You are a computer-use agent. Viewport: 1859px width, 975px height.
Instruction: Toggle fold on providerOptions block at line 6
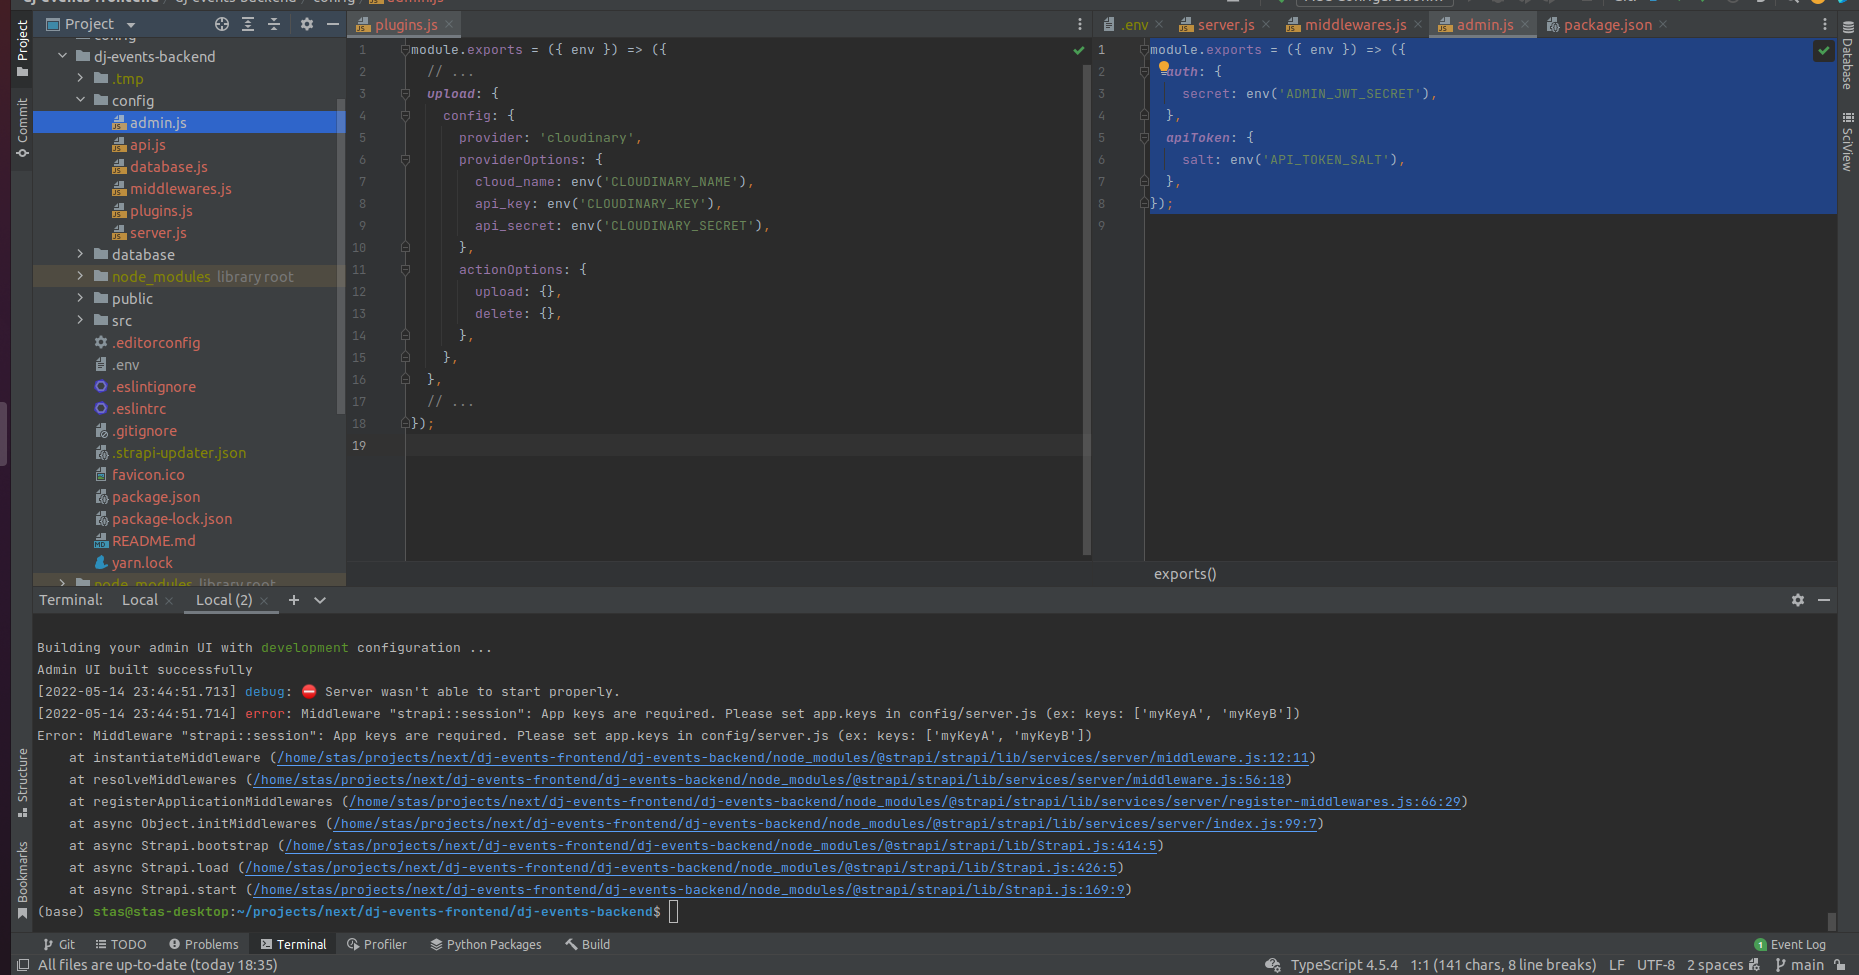coord(405,160)
